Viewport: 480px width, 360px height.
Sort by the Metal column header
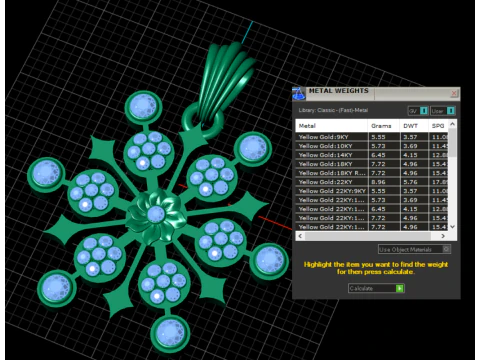(332, 126)
